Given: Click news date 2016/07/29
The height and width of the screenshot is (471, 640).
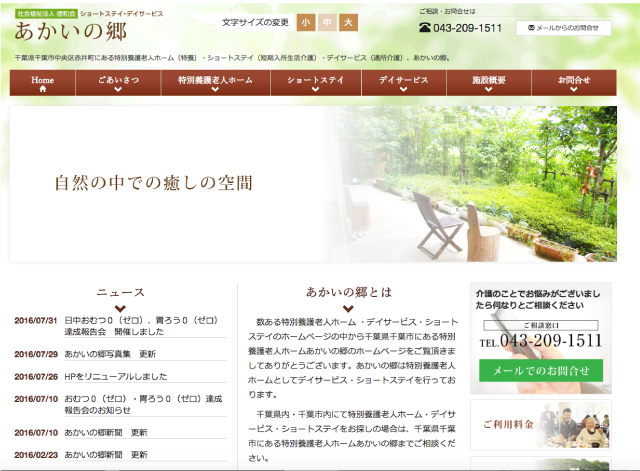Looking at the screenshot, I should click(x=36, y=354).
